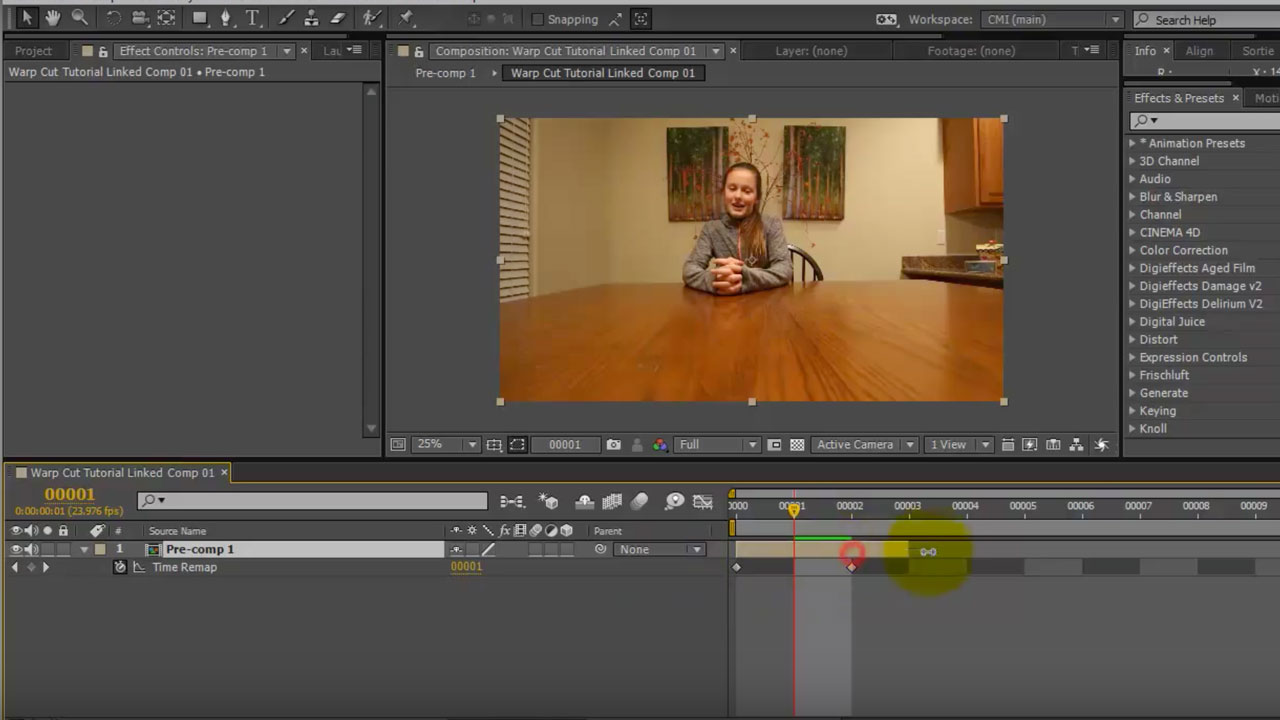
Task: Expand the Blur & Sharpen category
Action: point(1132,197)
